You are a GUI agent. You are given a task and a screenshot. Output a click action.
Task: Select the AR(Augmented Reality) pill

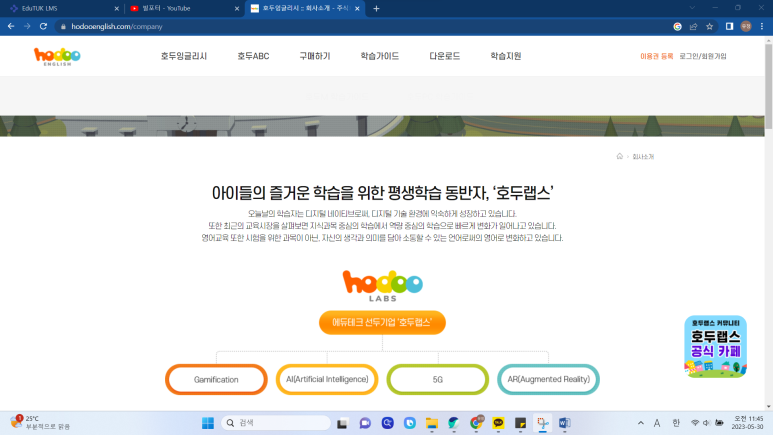549,379
